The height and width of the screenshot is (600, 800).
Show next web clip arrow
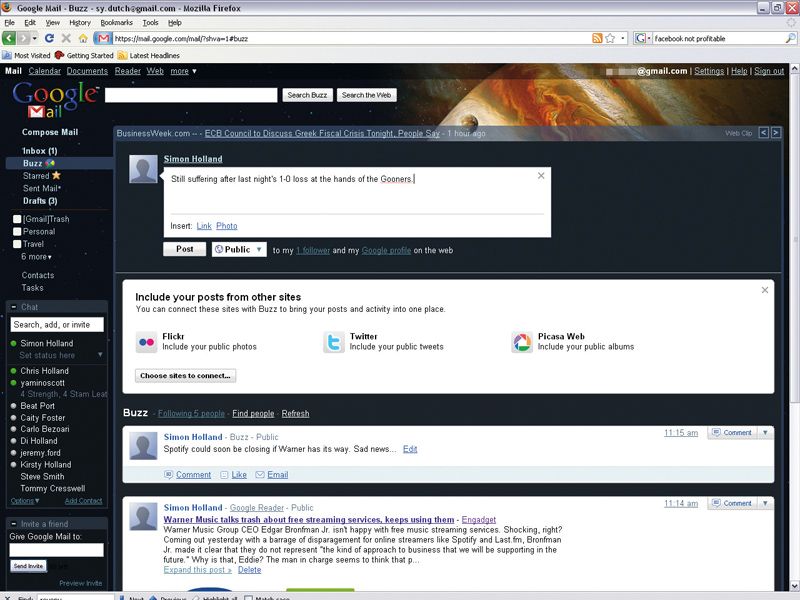(x=776, y=133)
